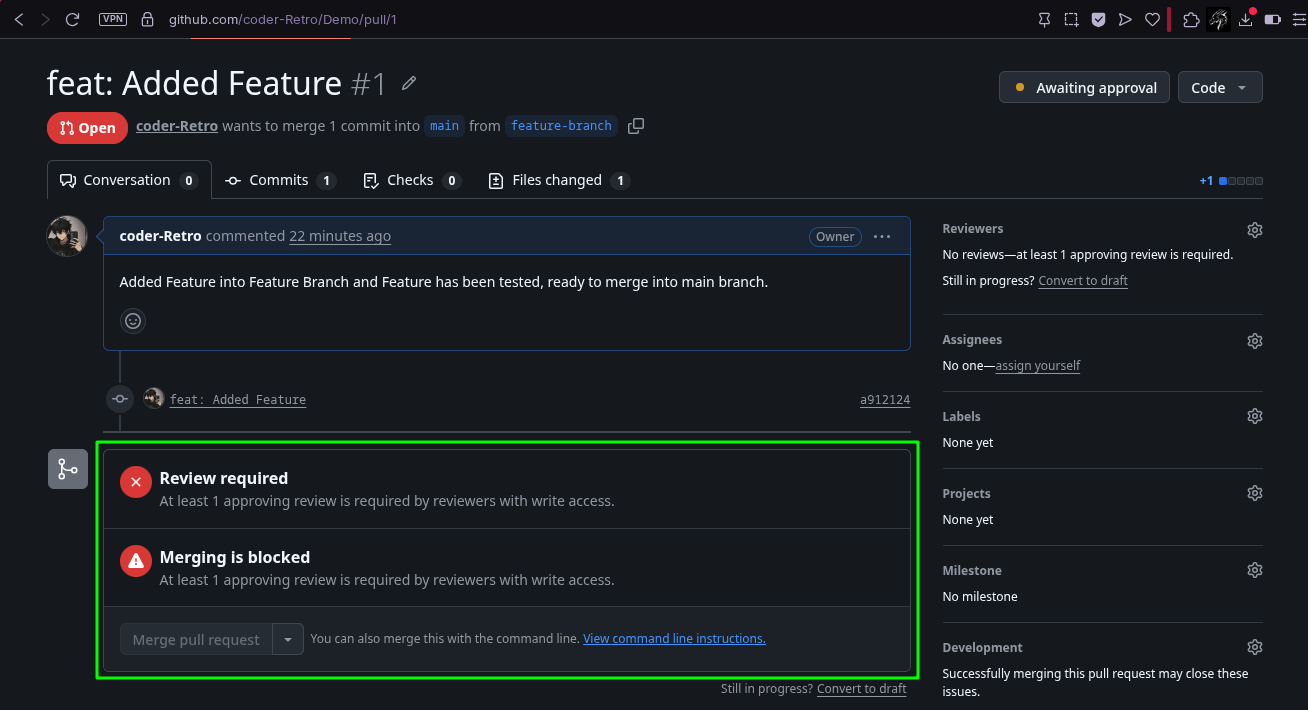This screenshot has height=710, width=1308.
Task: Open commit hash a912124
Action: [885, 400]
